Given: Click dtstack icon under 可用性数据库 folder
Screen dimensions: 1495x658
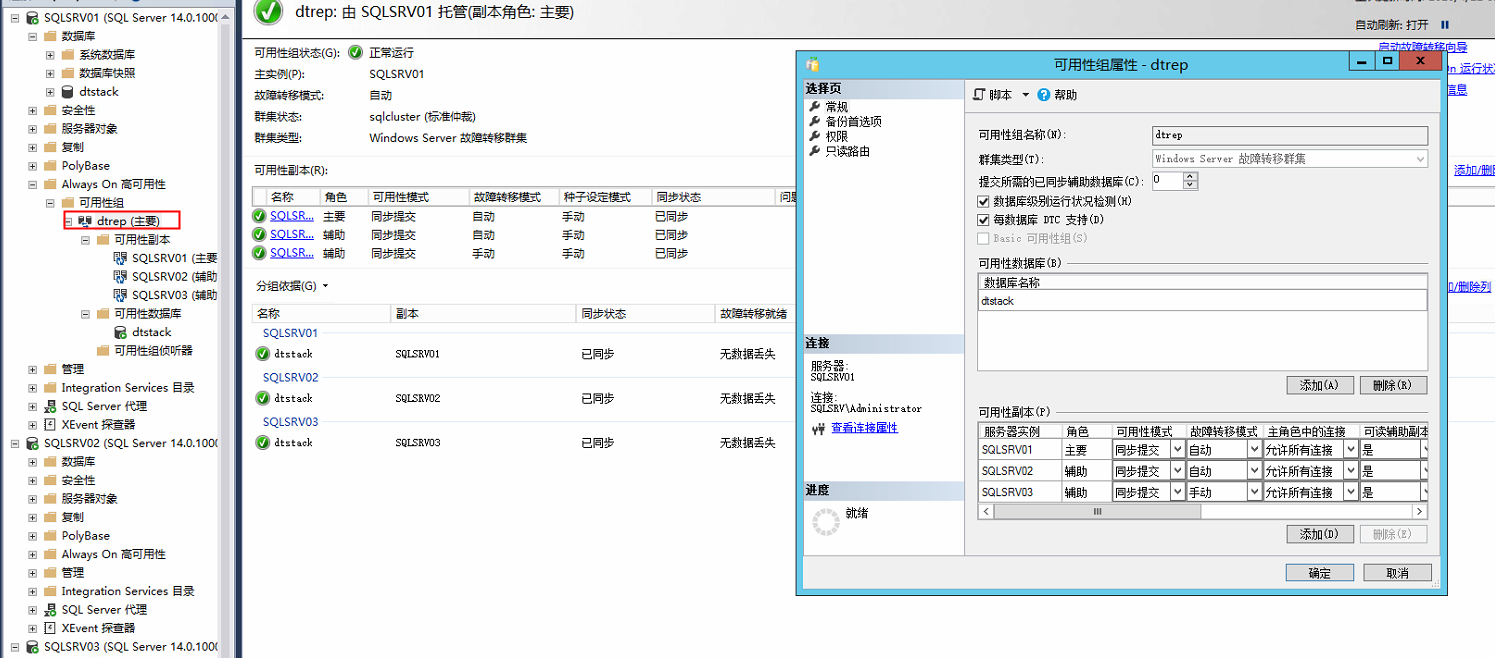Looking at the screenshot, I should [120, 332].
